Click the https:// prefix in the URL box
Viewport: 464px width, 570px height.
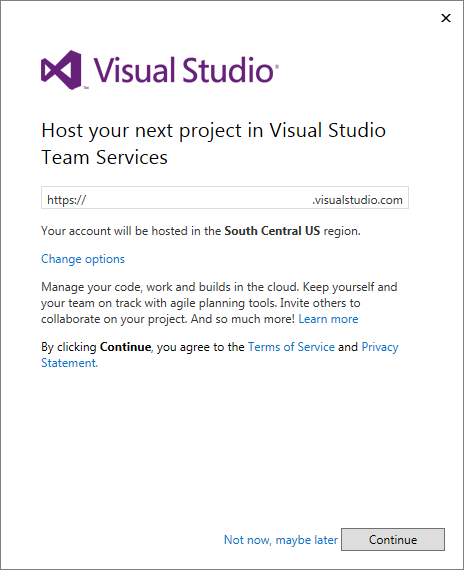point(66,200)
